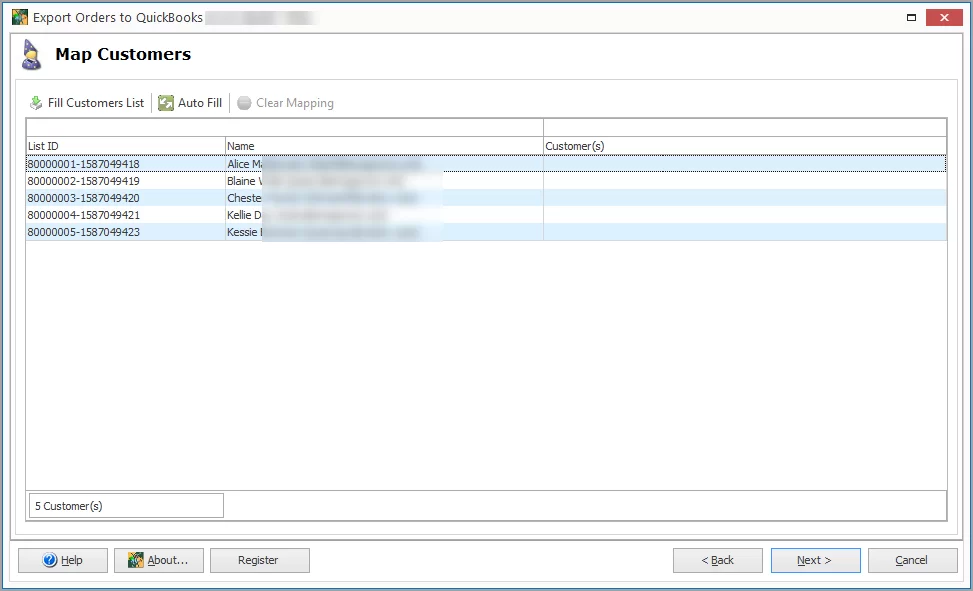Go Back to the previous step
The image size is (973, 591).
pos(717,561)
